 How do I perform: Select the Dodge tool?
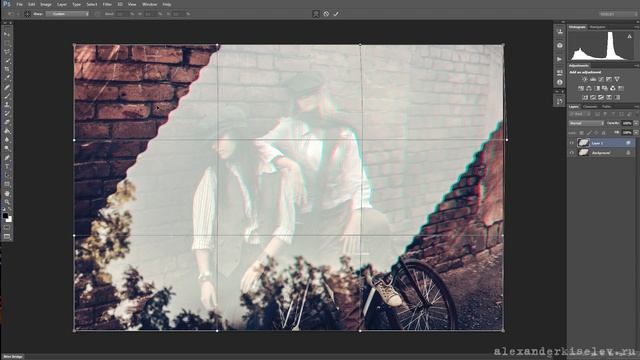pyautogui.click(x=7, y=149)
